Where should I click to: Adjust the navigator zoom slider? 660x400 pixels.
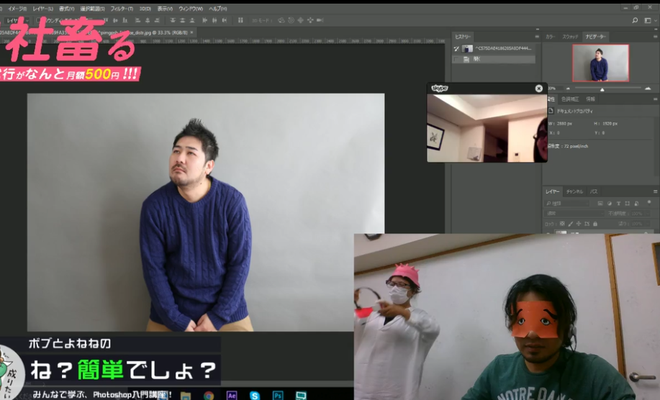[600, 89]
